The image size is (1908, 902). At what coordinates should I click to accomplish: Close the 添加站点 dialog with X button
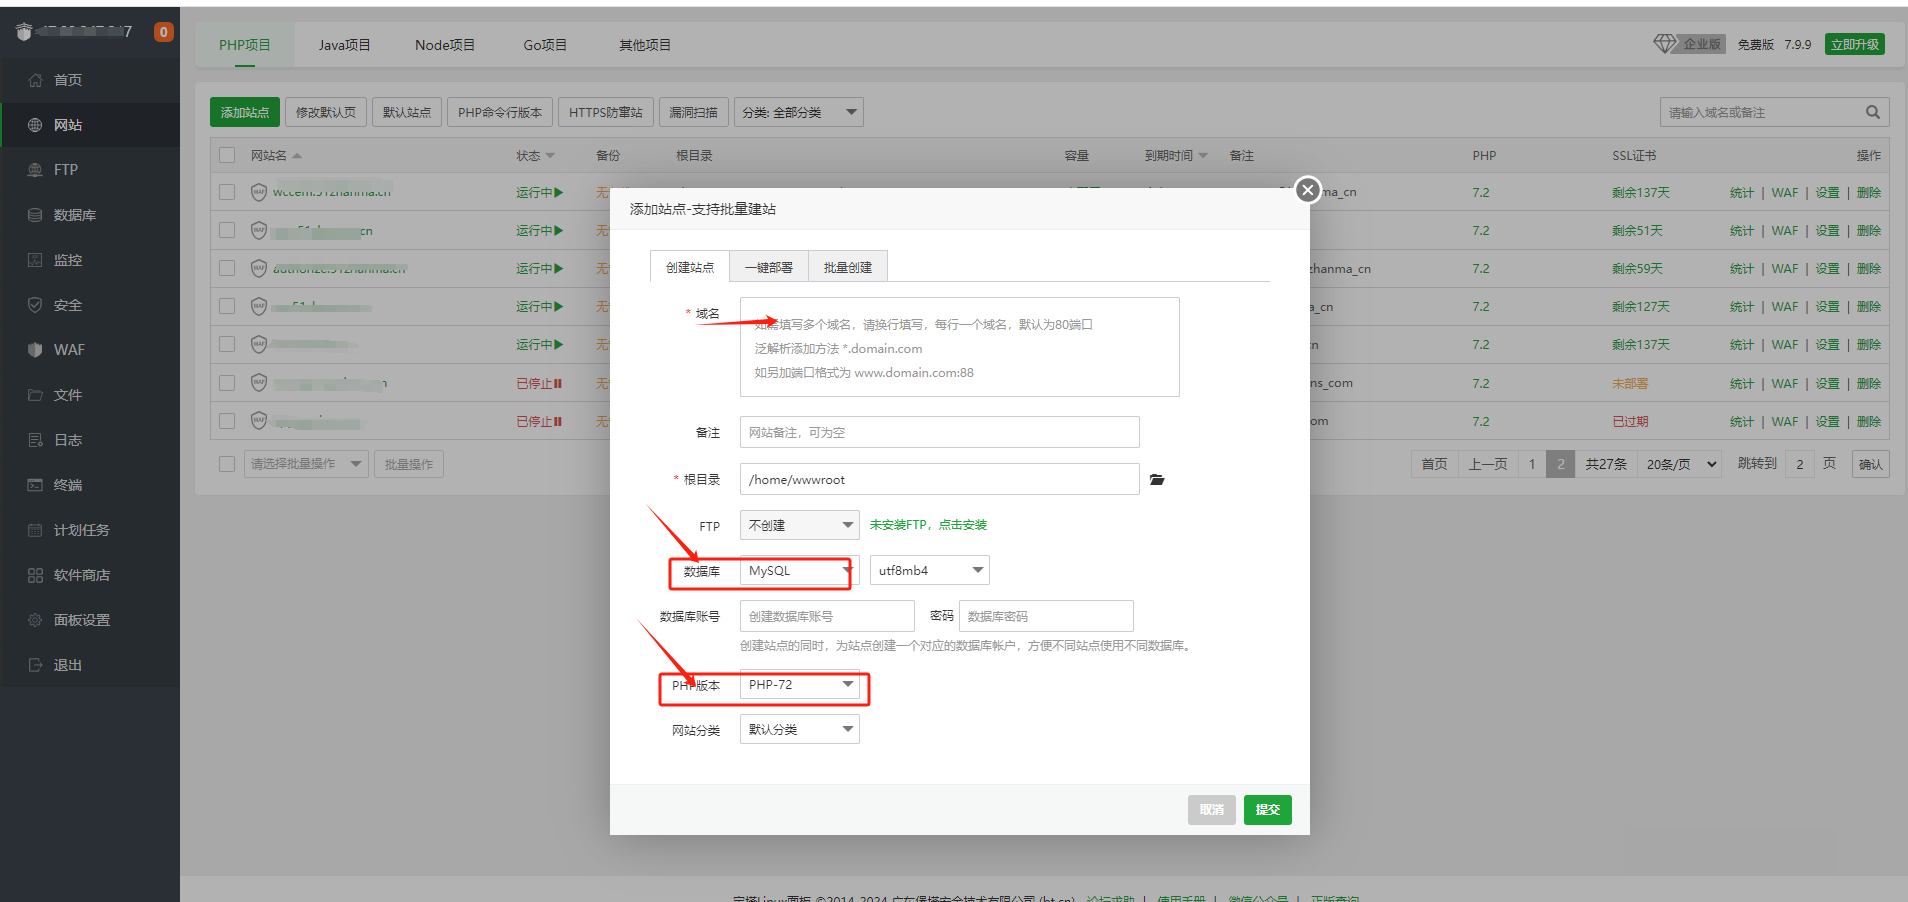click(x=1307, y=190)
